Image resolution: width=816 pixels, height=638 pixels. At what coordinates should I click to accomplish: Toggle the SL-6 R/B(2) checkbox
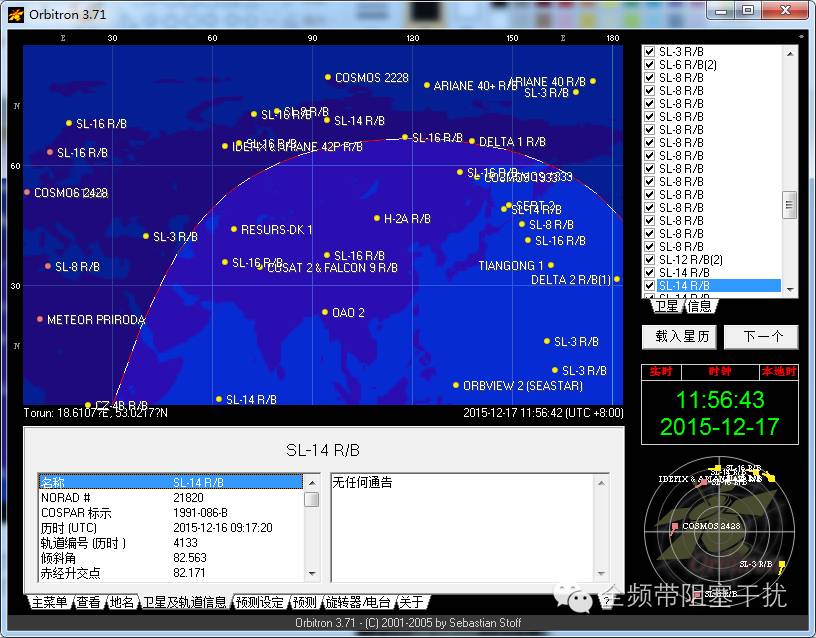tap(649, 65)
